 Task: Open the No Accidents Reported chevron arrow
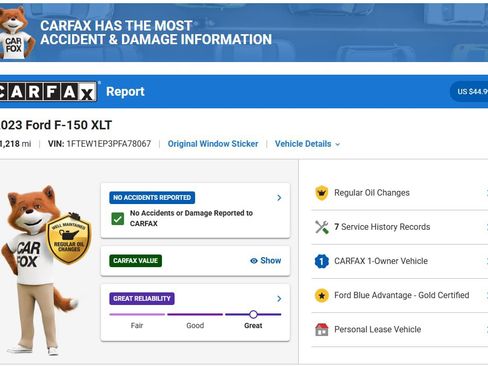pyautogui.click(x=279, y=198)
